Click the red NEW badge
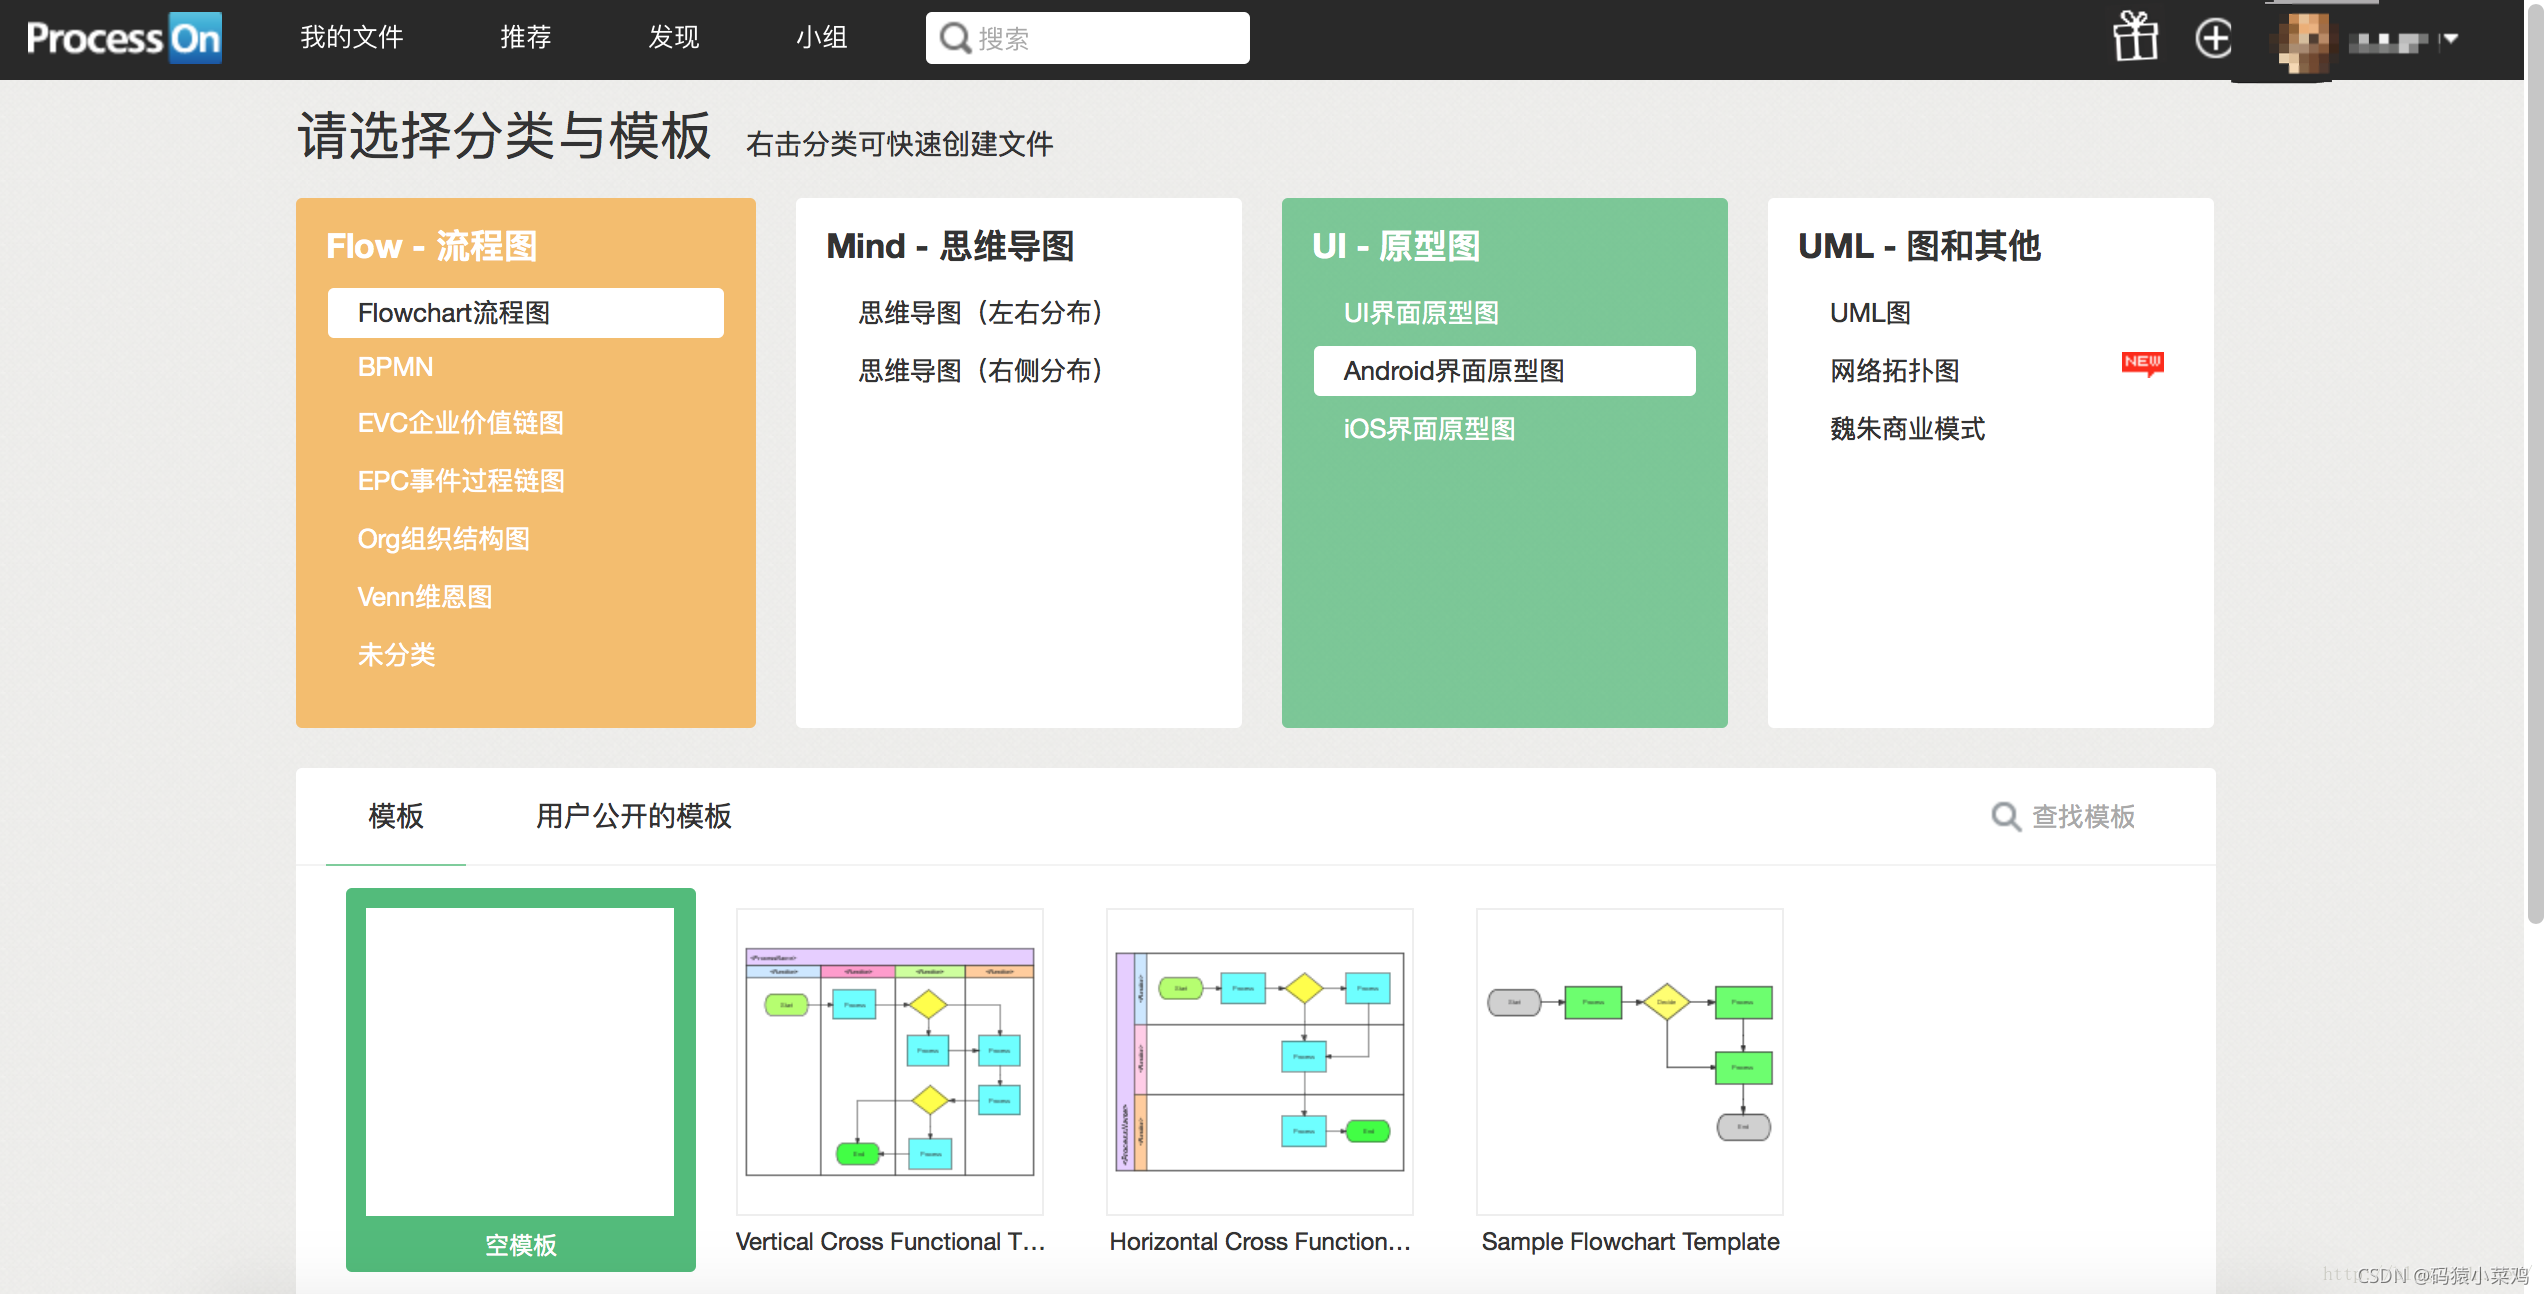Viewport: 2544px width, 1294px height. click(2142, 363)
